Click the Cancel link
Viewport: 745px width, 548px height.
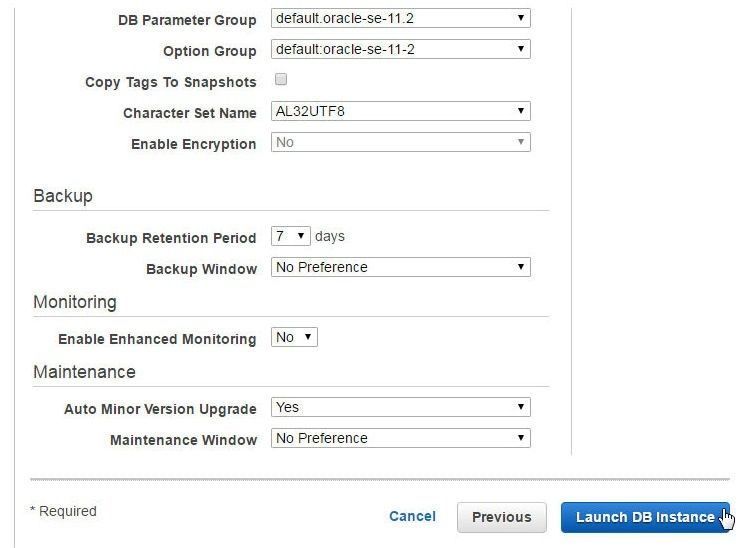point(412,517)
